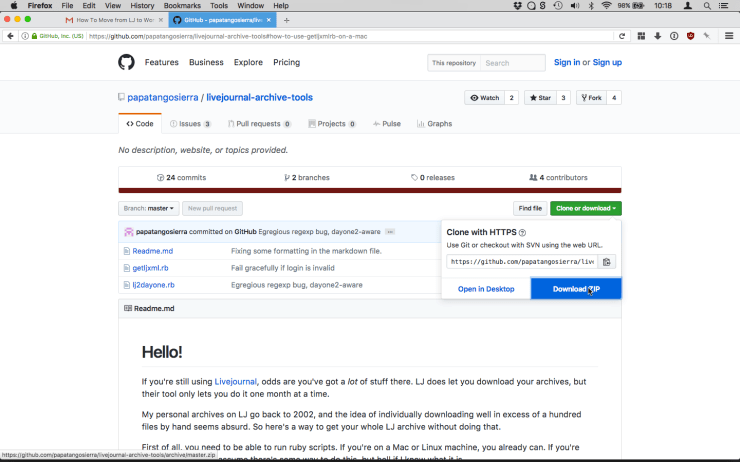Collapse the Clone or download dropdown
This screenshot has width=740, height=462.
[x=585, y=208]
